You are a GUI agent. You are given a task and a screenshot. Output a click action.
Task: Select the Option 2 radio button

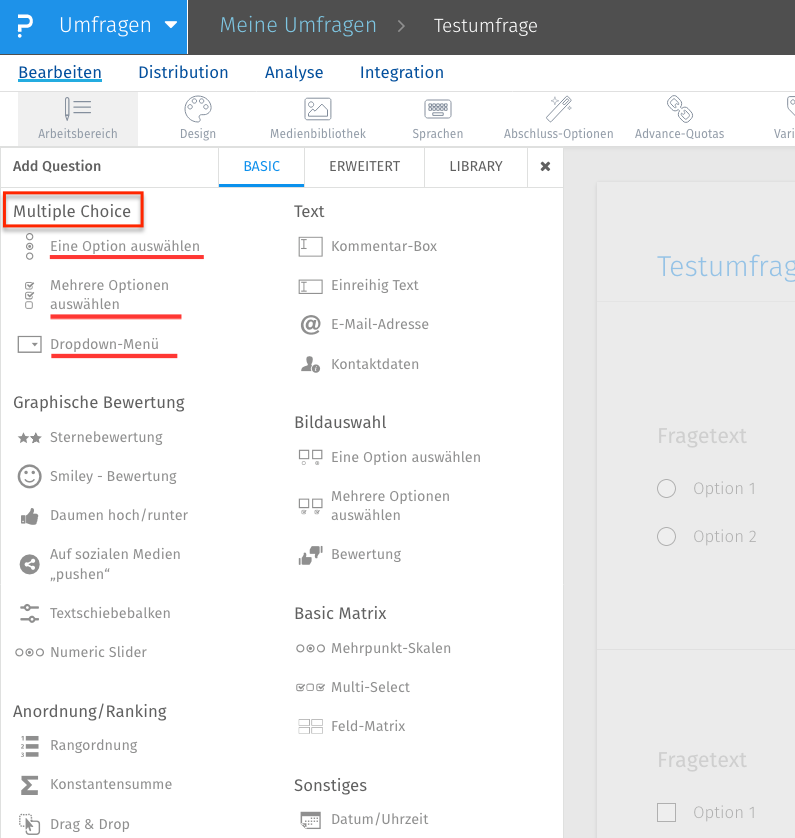tap(667, 536)
